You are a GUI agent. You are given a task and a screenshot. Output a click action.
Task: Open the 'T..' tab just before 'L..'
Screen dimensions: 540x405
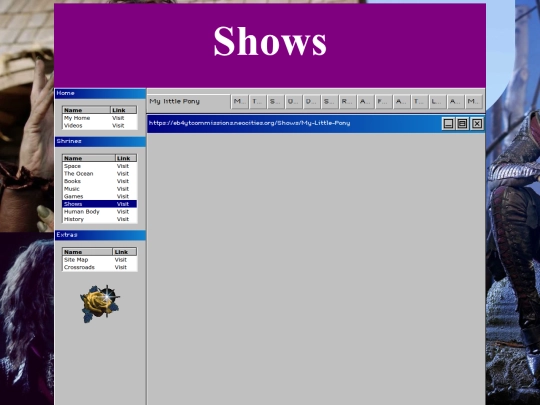[419, 102]
